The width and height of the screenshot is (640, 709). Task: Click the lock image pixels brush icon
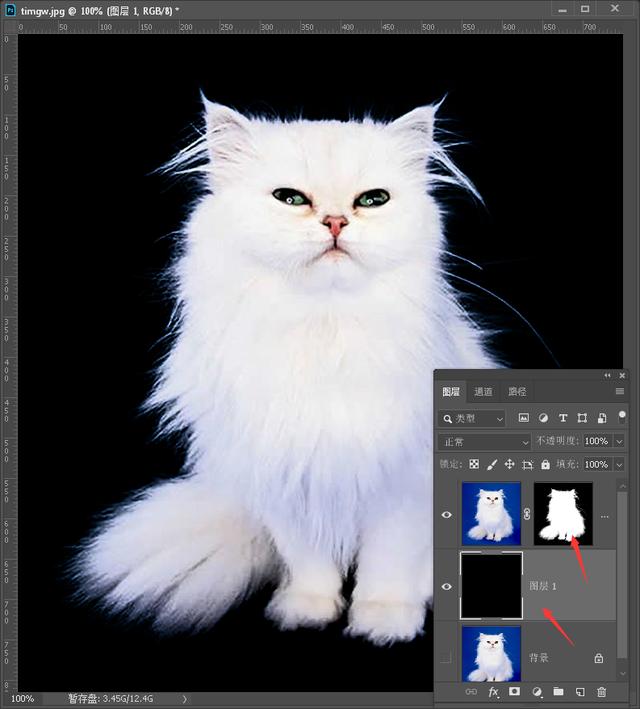click(492, 465)
